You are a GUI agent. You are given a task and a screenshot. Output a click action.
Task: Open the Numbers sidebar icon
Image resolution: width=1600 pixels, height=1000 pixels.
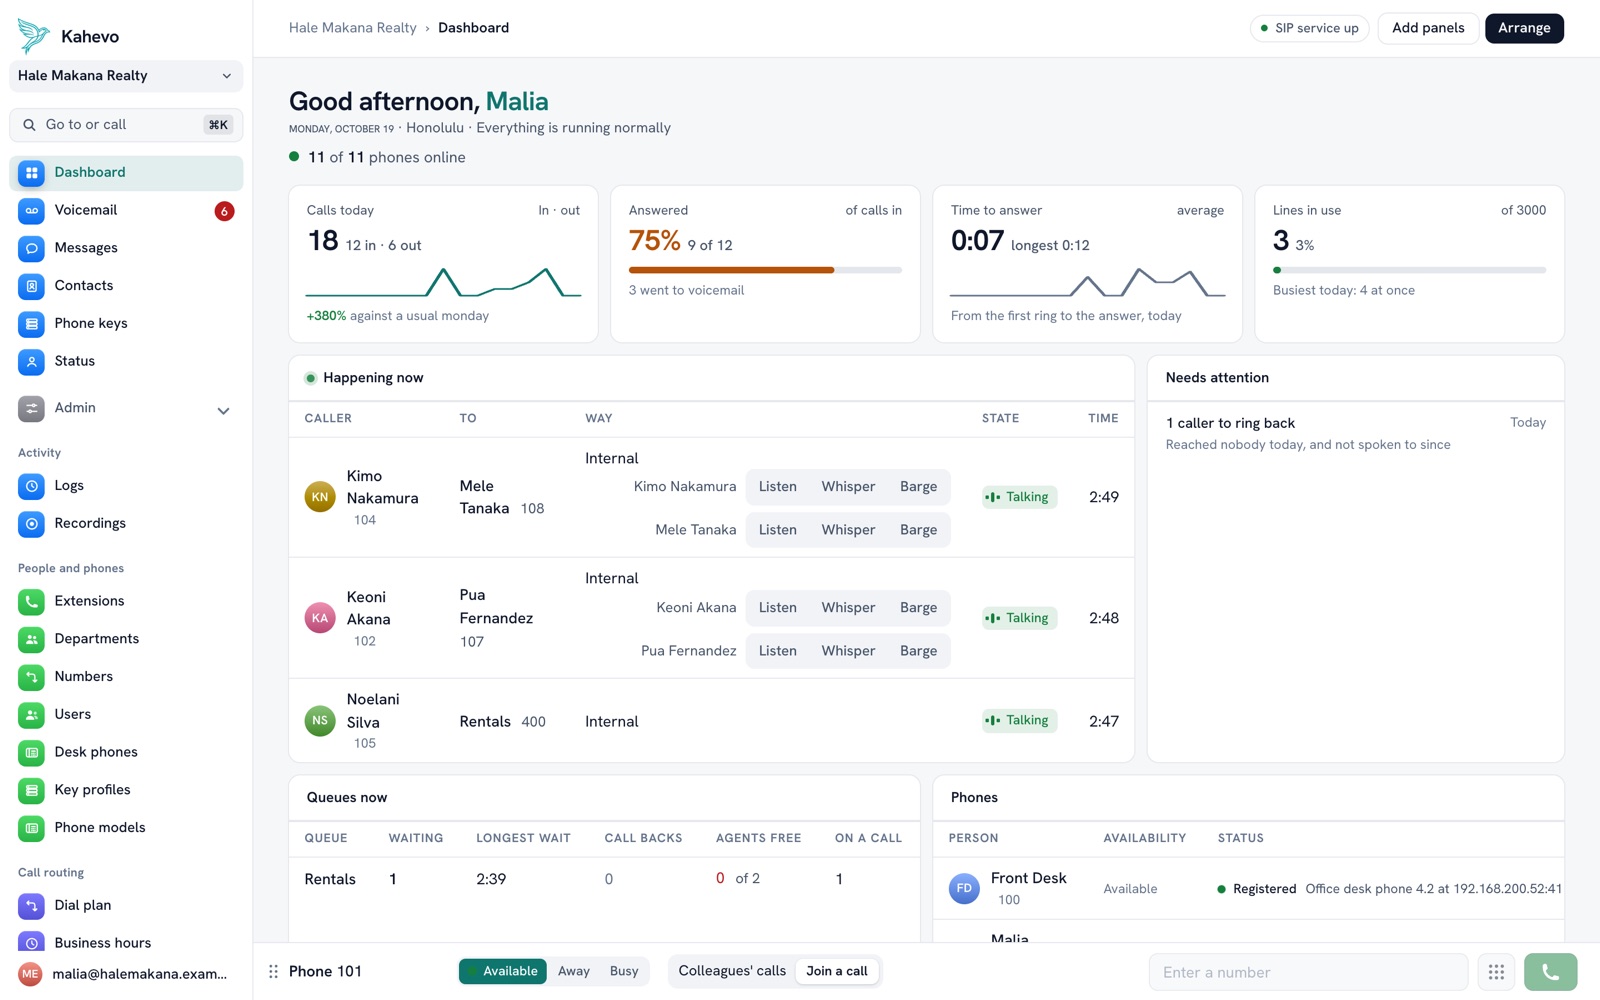pos(31,677)
